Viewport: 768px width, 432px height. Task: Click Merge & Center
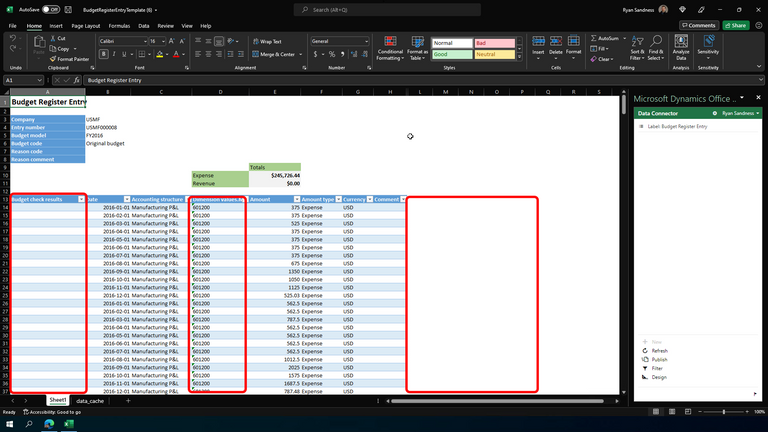click(274, 54)
